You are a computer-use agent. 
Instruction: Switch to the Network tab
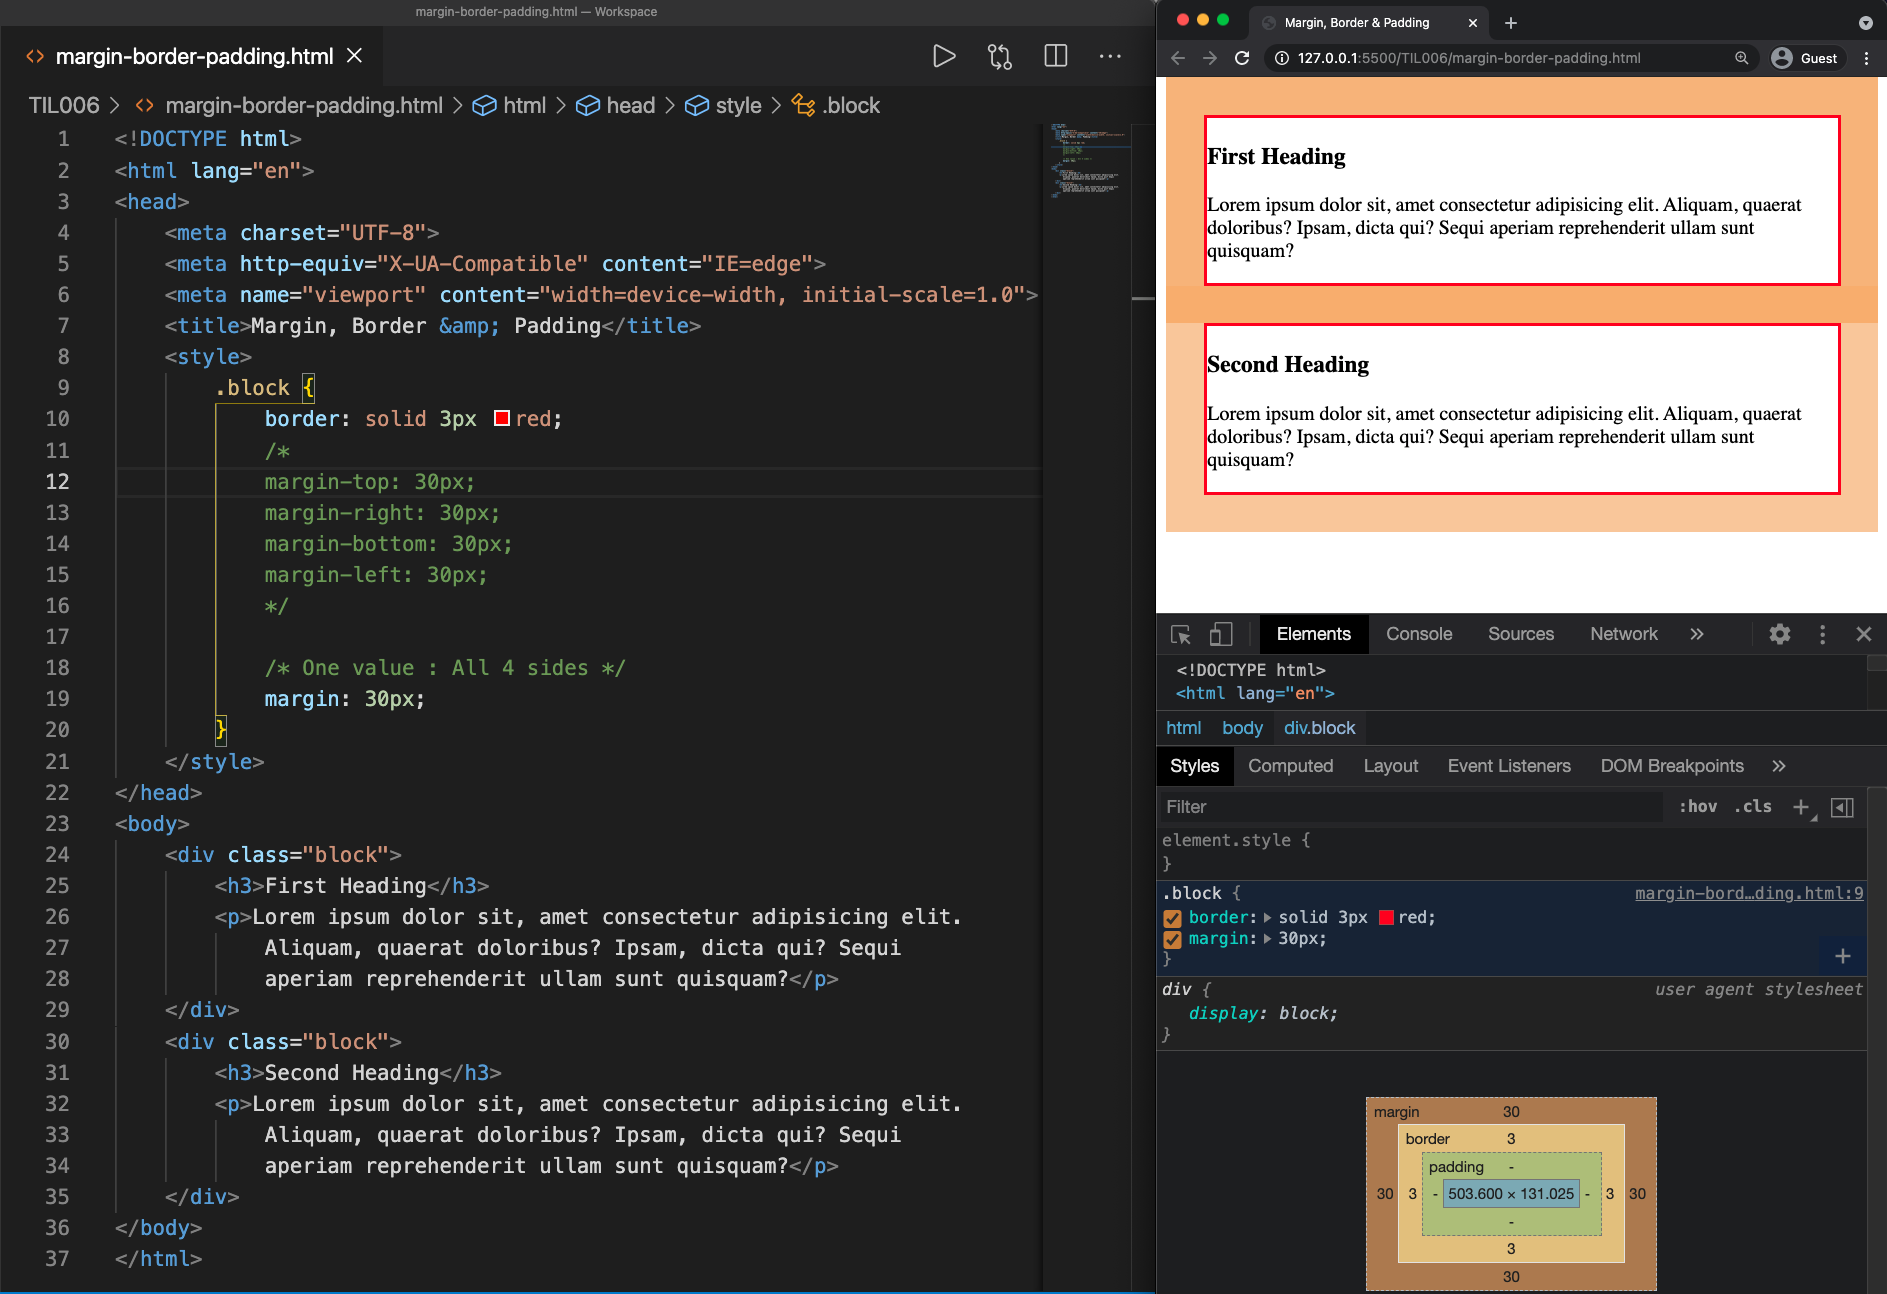click(1623, 634)
